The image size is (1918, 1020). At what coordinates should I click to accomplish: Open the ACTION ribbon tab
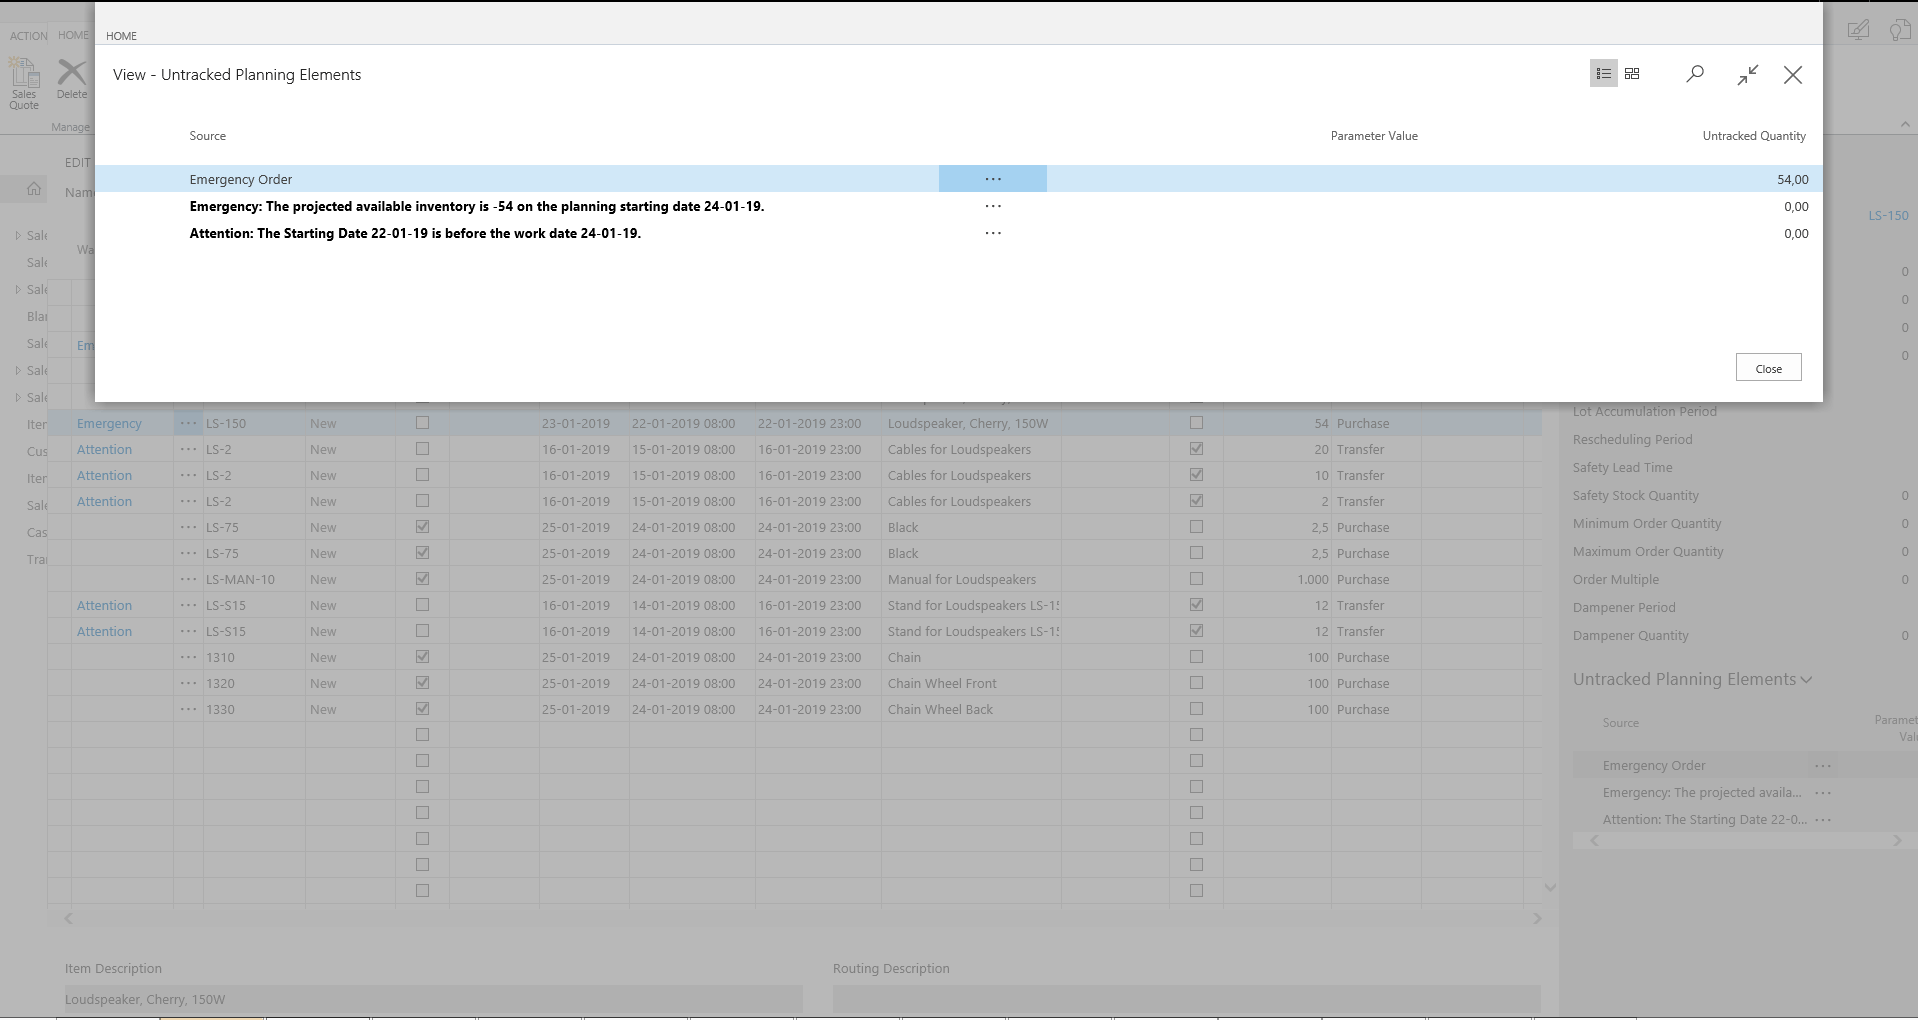(28, 36)
